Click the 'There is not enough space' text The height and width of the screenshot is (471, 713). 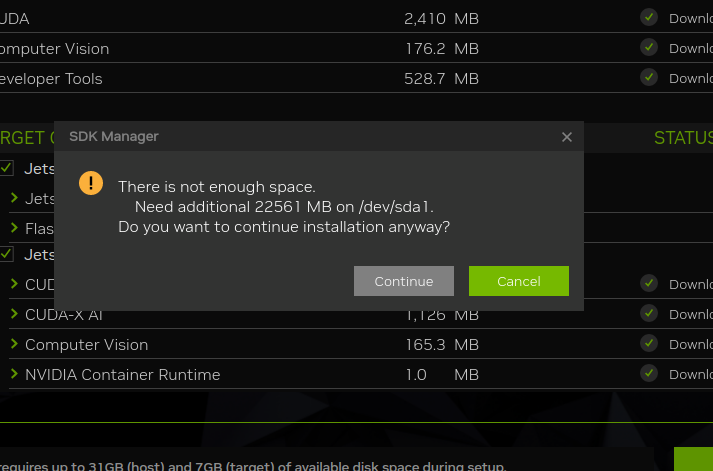(x=216, y=187)
